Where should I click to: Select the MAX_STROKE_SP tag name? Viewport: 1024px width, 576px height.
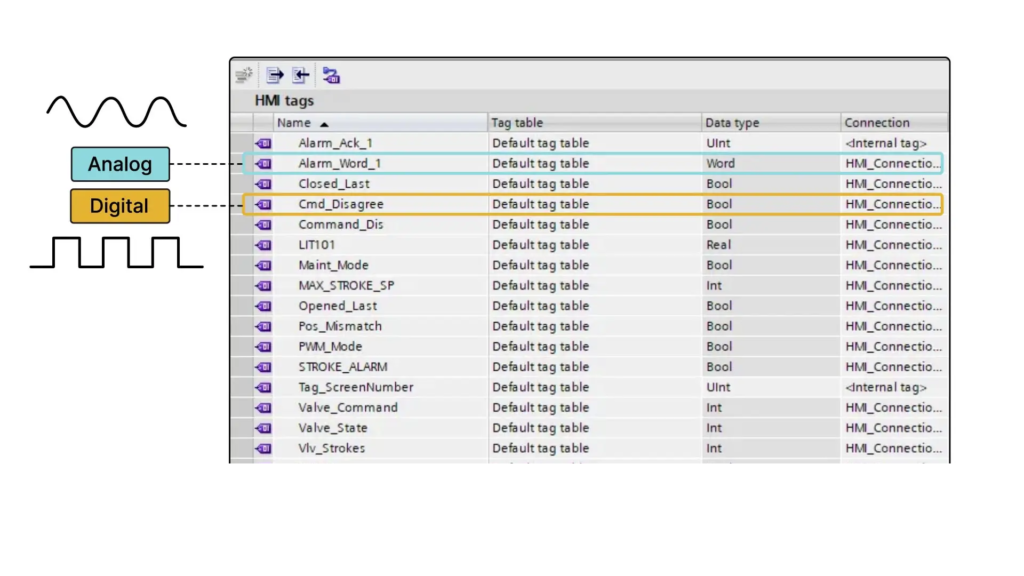click(x=346, y=286)
